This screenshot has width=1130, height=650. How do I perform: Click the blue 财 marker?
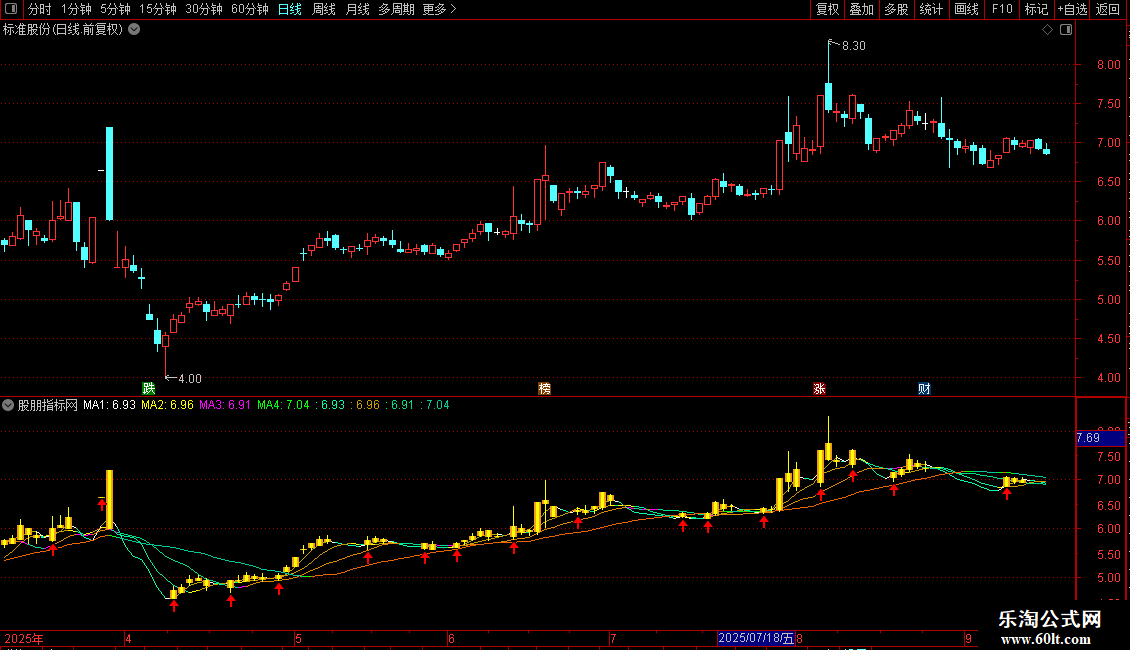tap(924, 388)
